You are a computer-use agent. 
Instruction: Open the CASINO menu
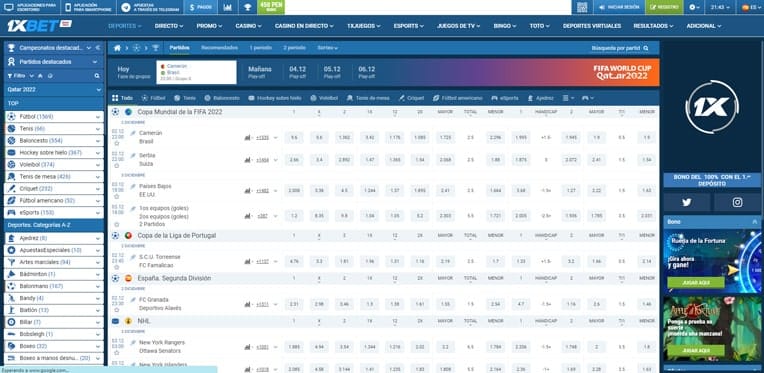[248, 26]
